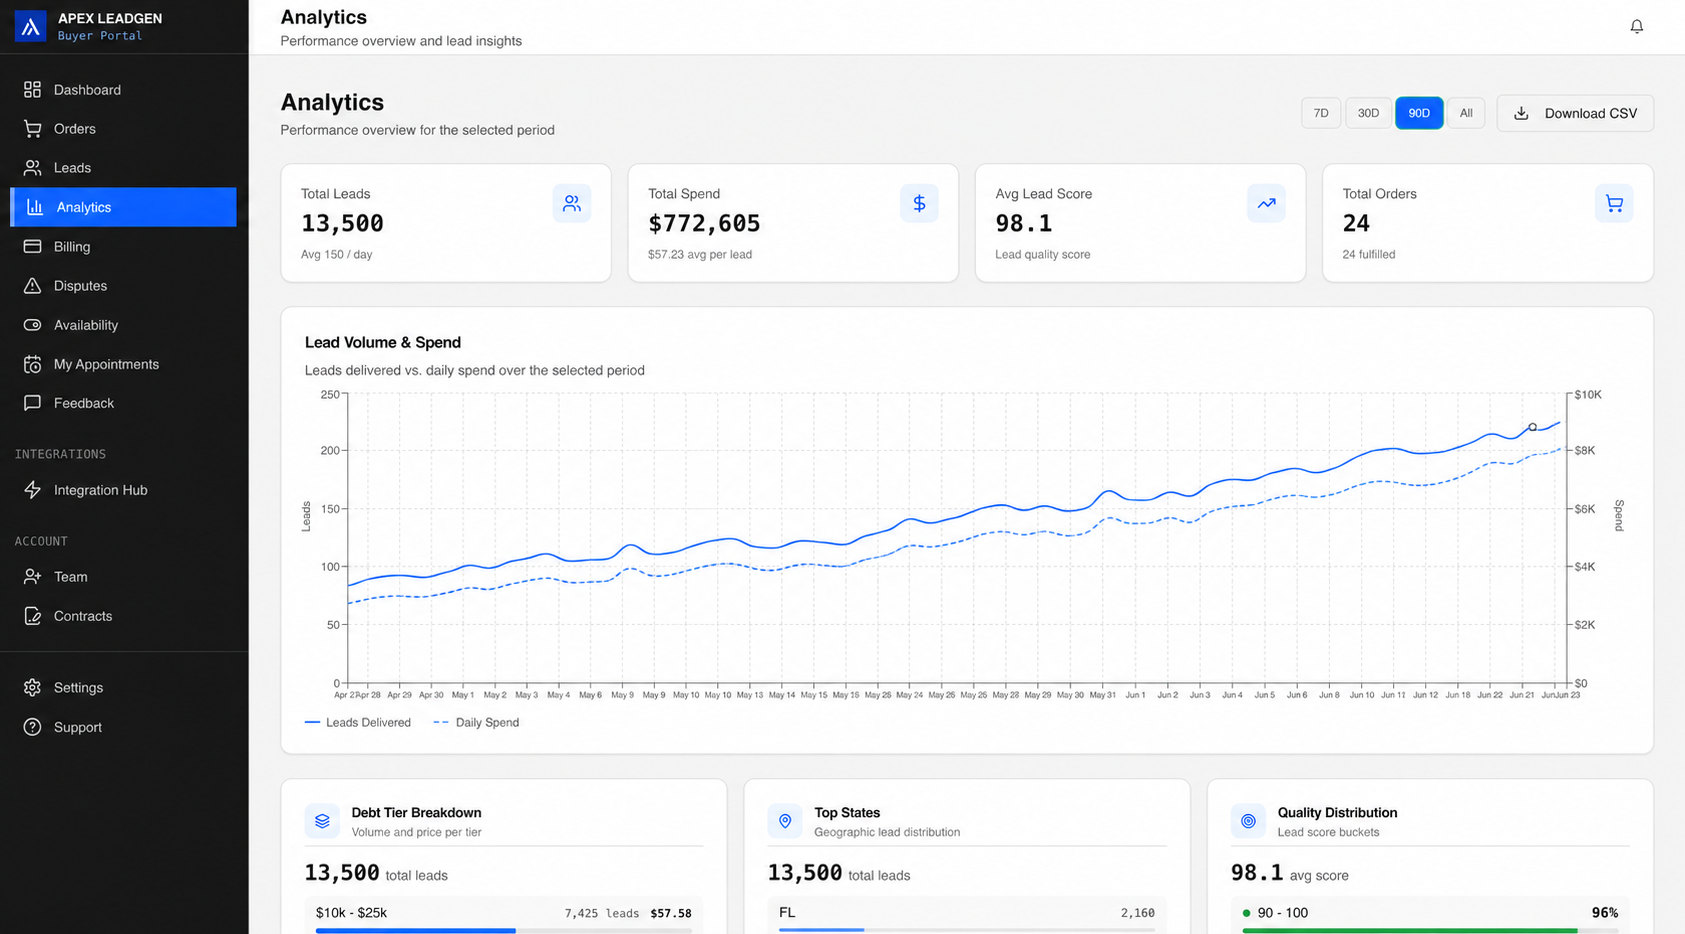Click the Availability toggle icon in sidebar
The width and height of the screenshot is (1685, 934).
tap(32, 325)
